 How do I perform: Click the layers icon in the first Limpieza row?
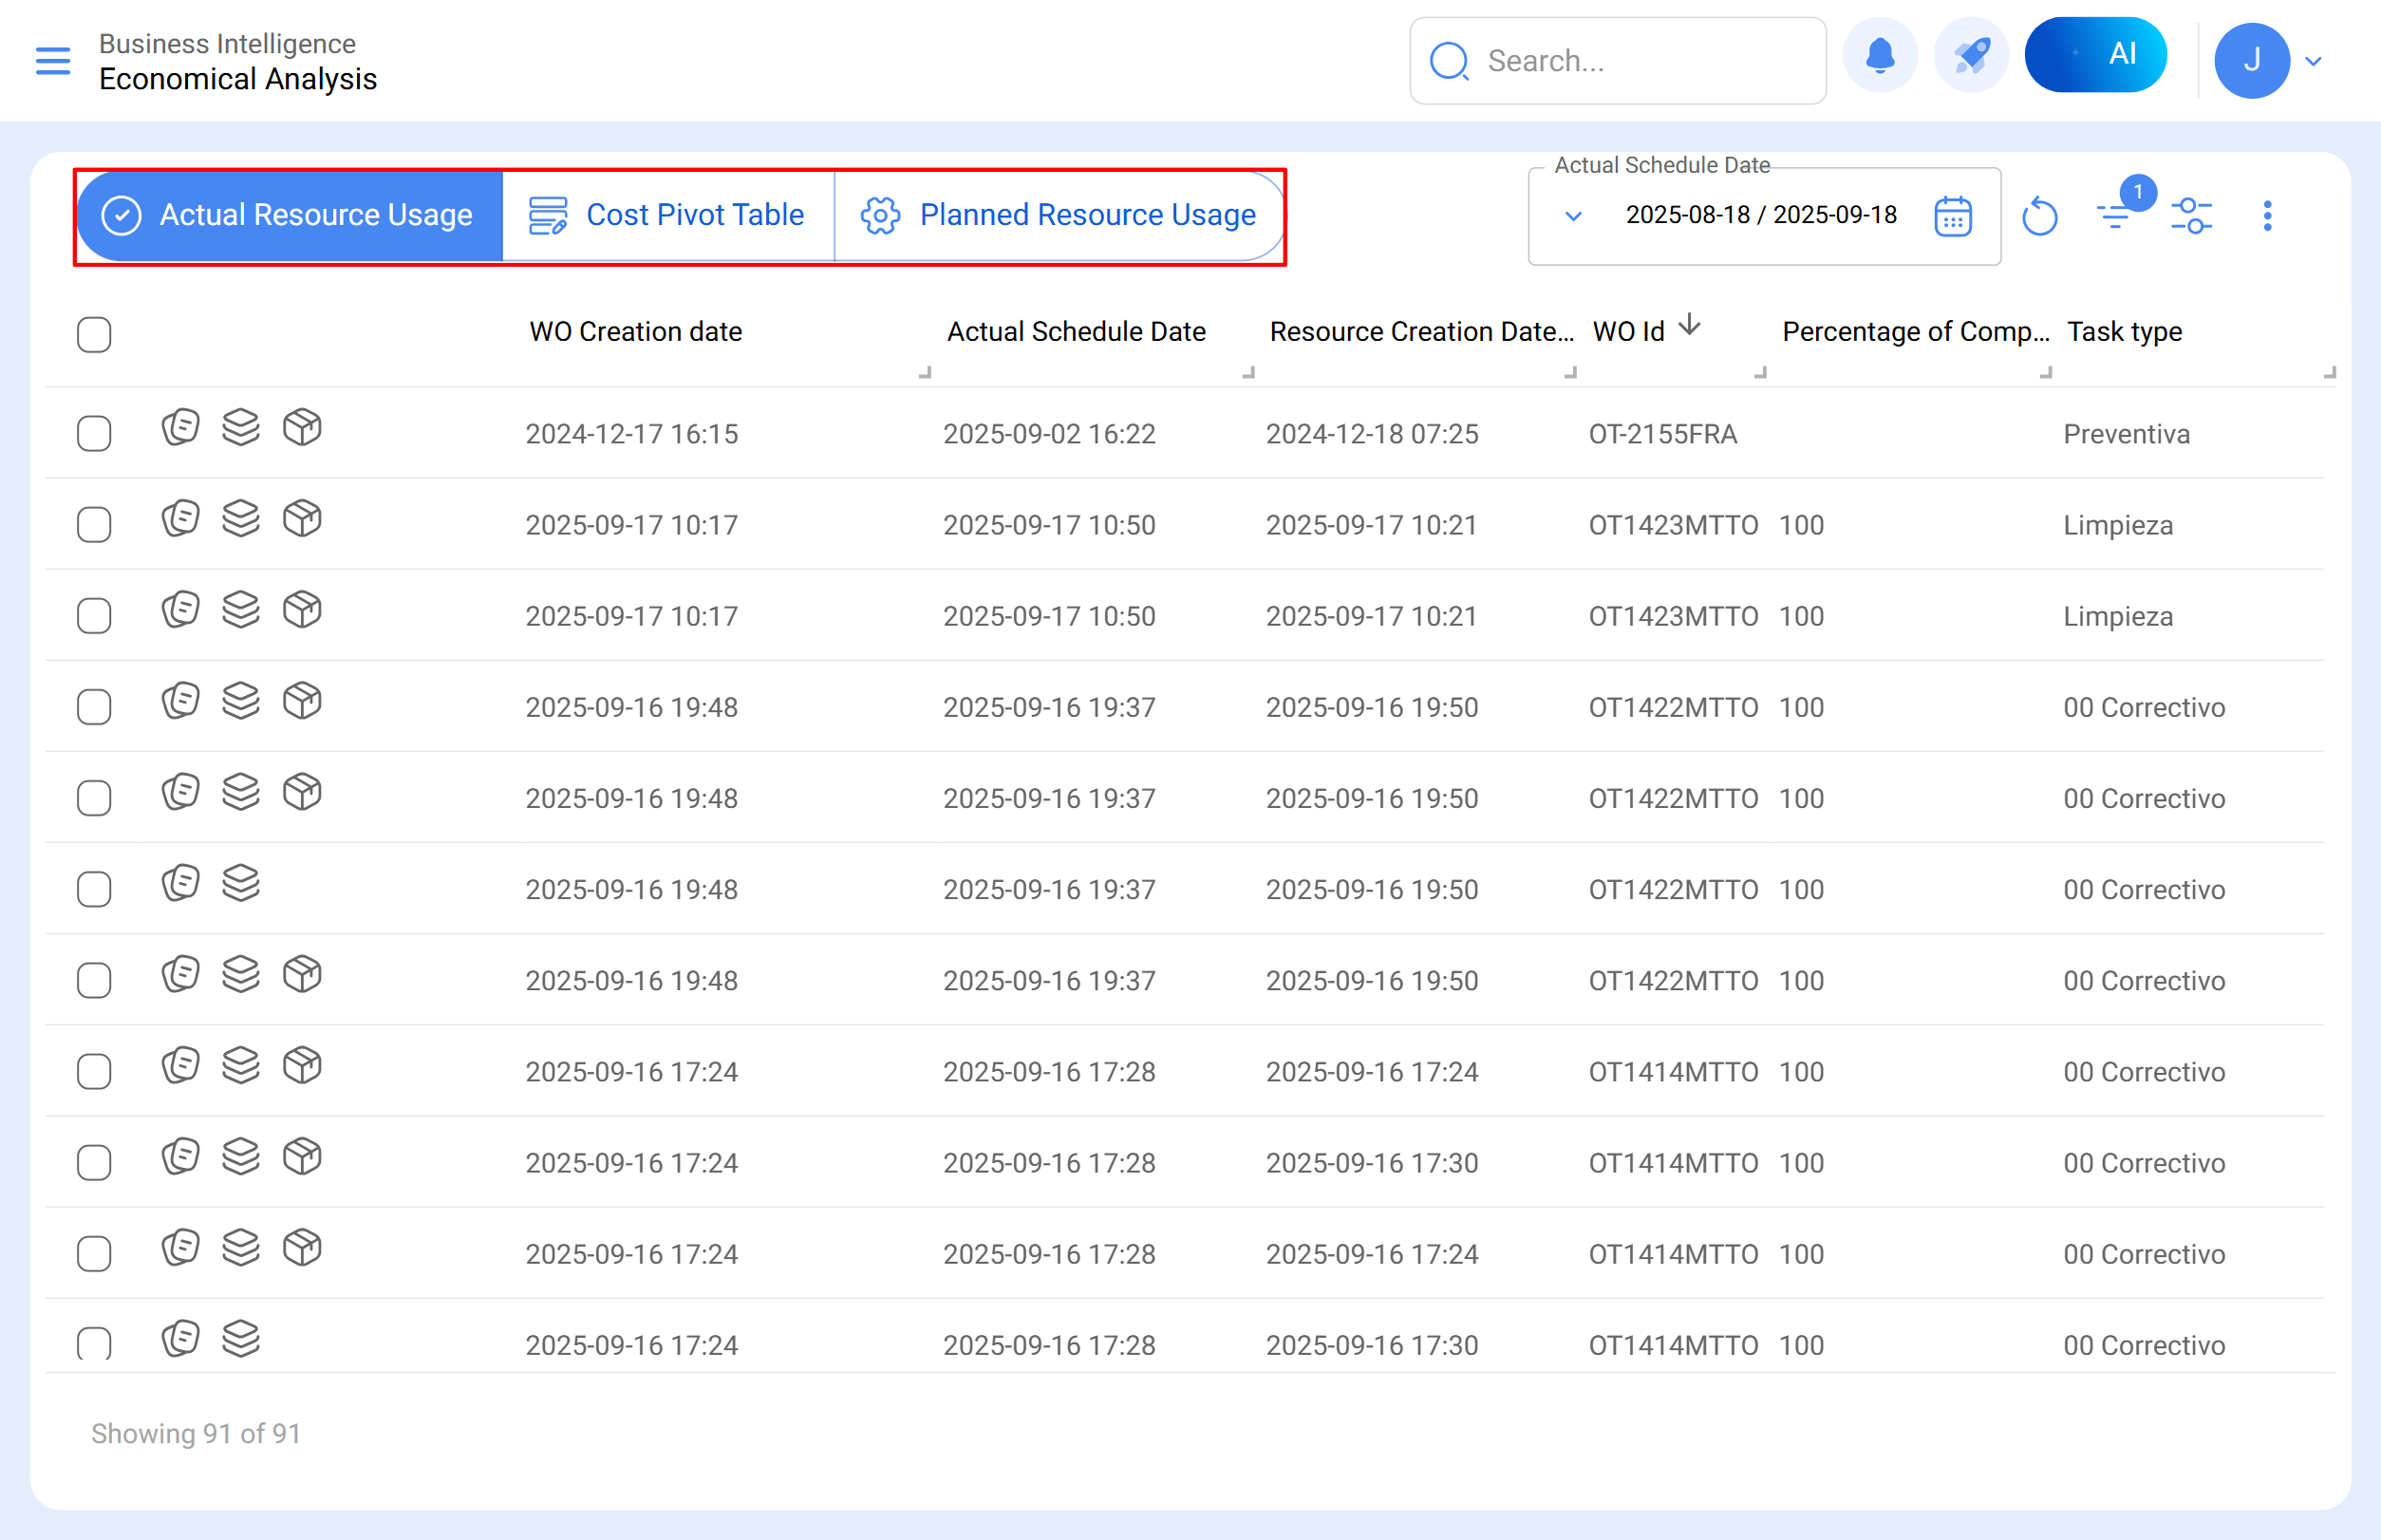(241, 519)
